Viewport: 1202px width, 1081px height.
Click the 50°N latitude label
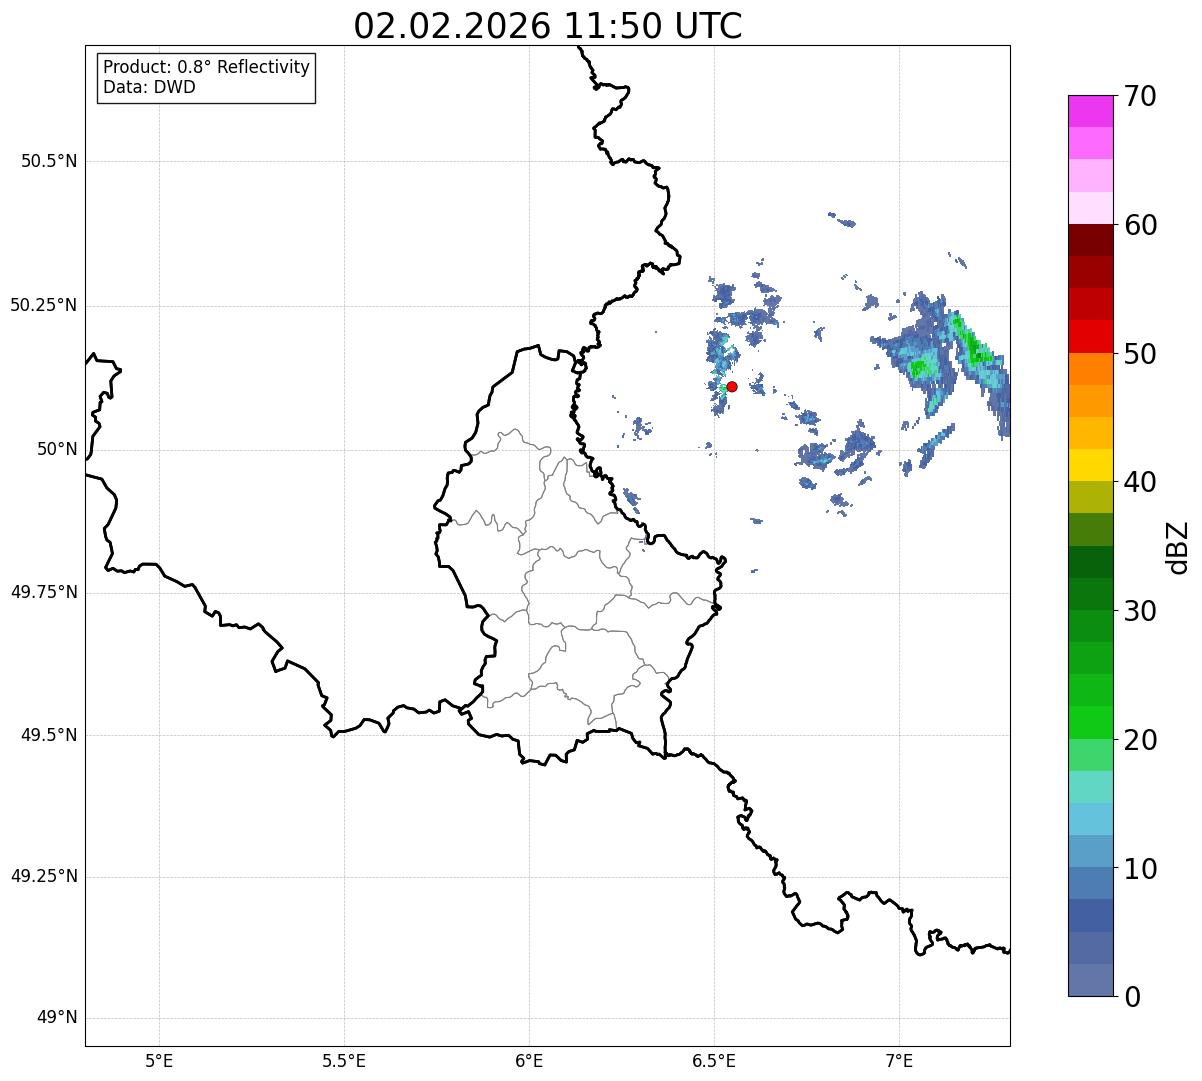coord(57,449)
